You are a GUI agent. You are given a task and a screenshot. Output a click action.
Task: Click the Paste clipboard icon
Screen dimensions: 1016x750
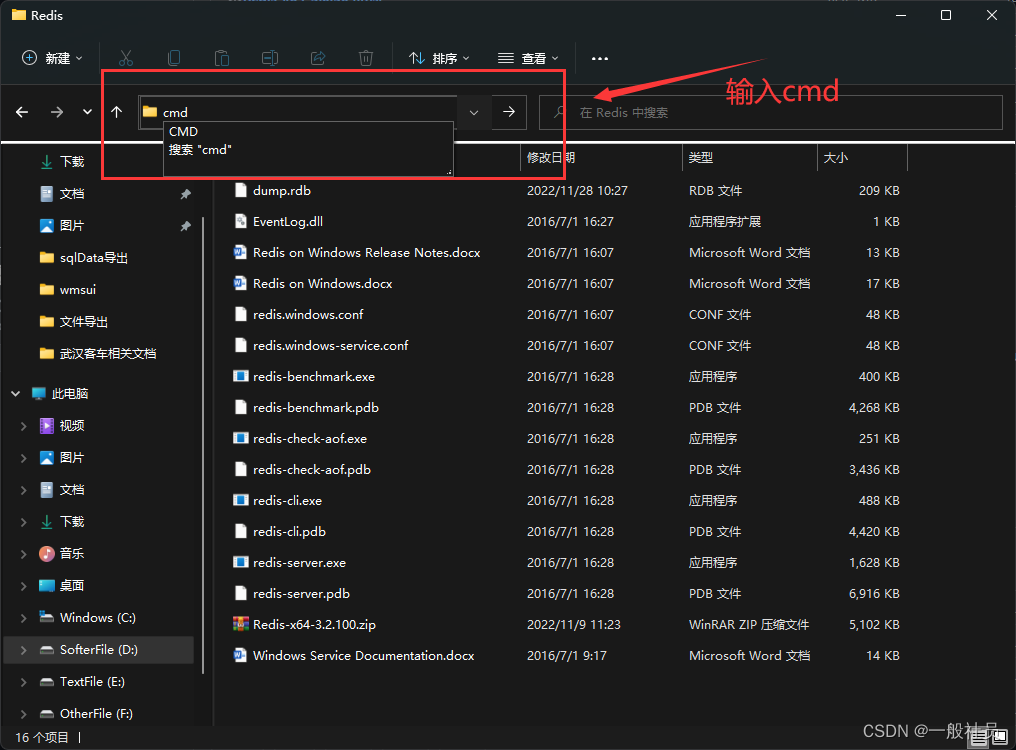[222, 58]
